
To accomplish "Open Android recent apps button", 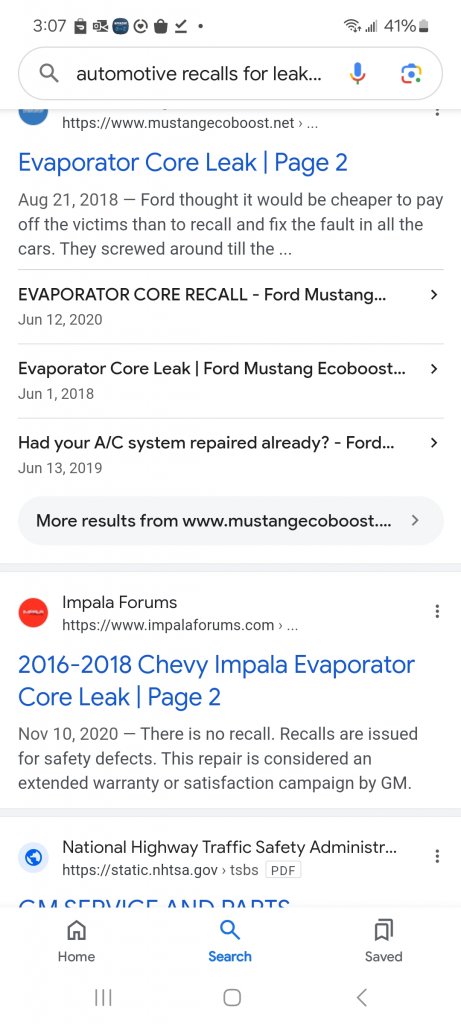I will pos(103,997).
